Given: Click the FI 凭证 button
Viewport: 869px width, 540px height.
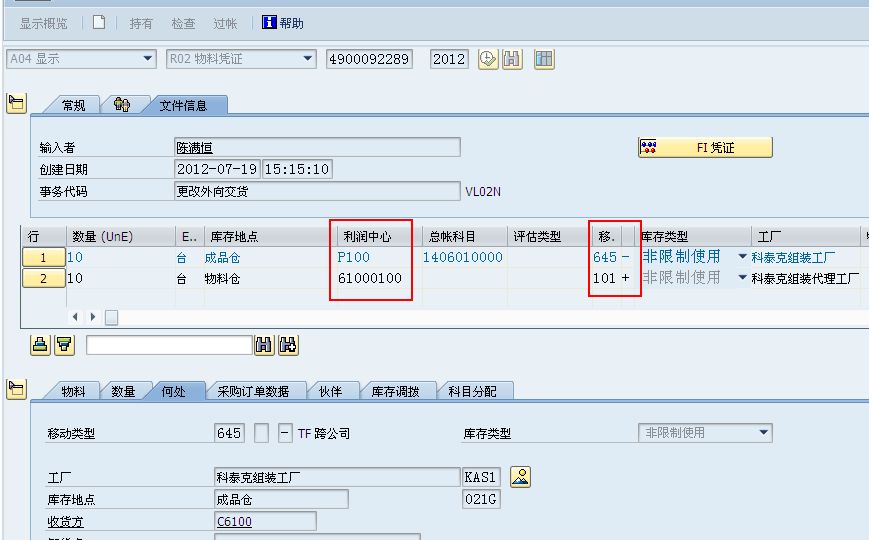Looking at the screenshot, I should point(705,147).
